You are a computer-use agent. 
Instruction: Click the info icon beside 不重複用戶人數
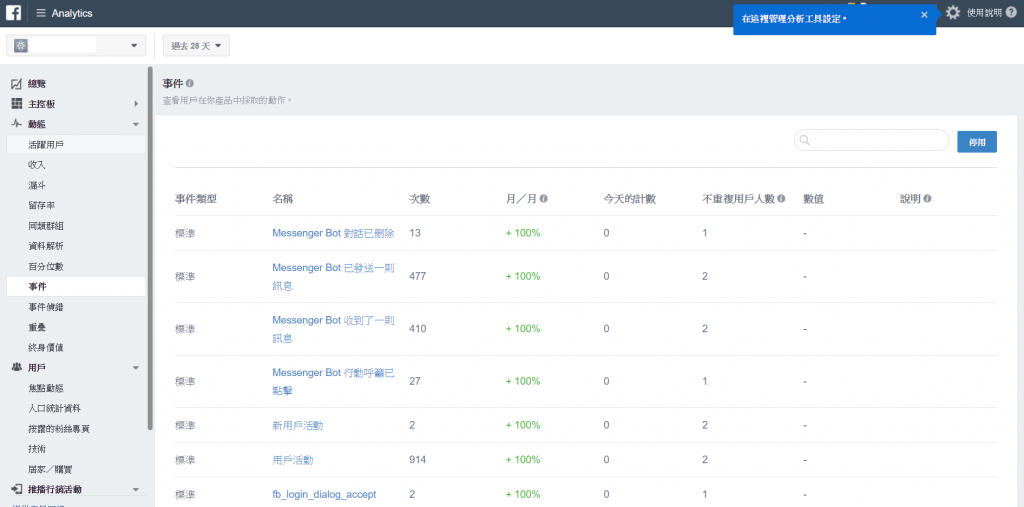coord(782,199)
